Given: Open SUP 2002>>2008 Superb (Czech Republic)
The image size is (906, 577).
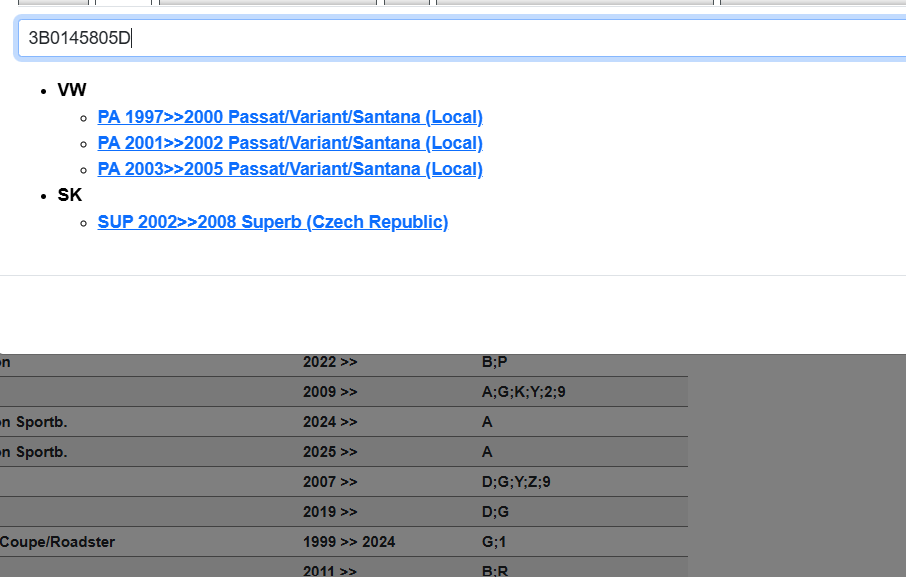Looking at the screenshot, I should click(272, 222).
